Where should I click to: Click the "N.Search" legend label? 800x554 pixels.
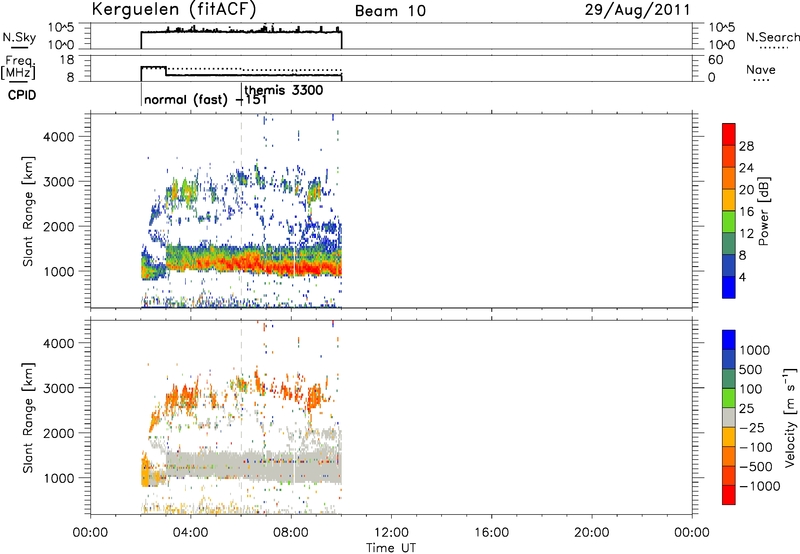pyautogui.click(x=772, y=37)
